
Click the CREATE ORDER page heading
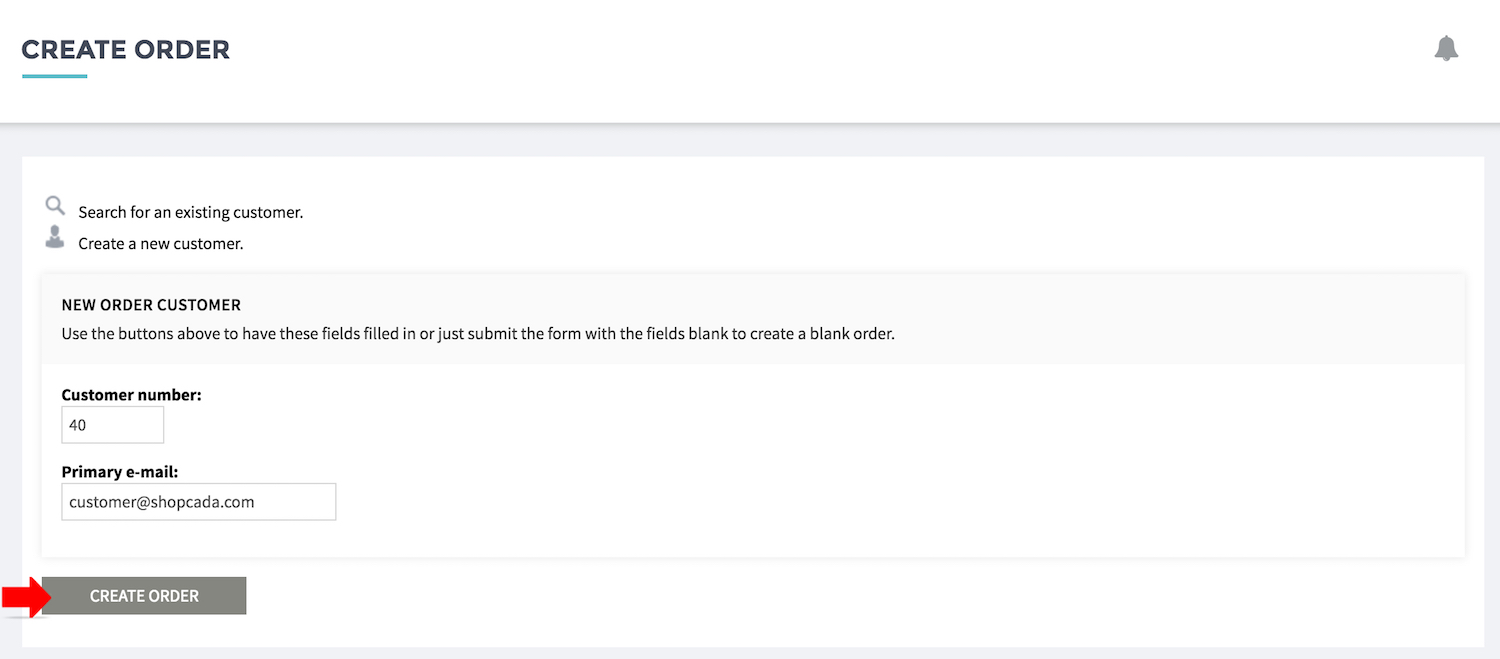click(x=126, y=49)
